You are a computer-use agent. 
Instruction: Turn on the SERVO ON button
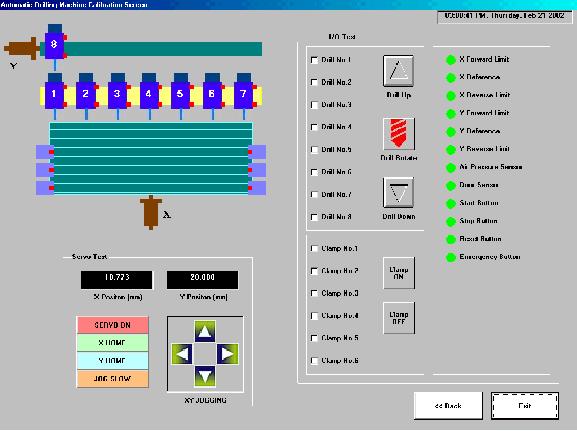tap(113, 325)
